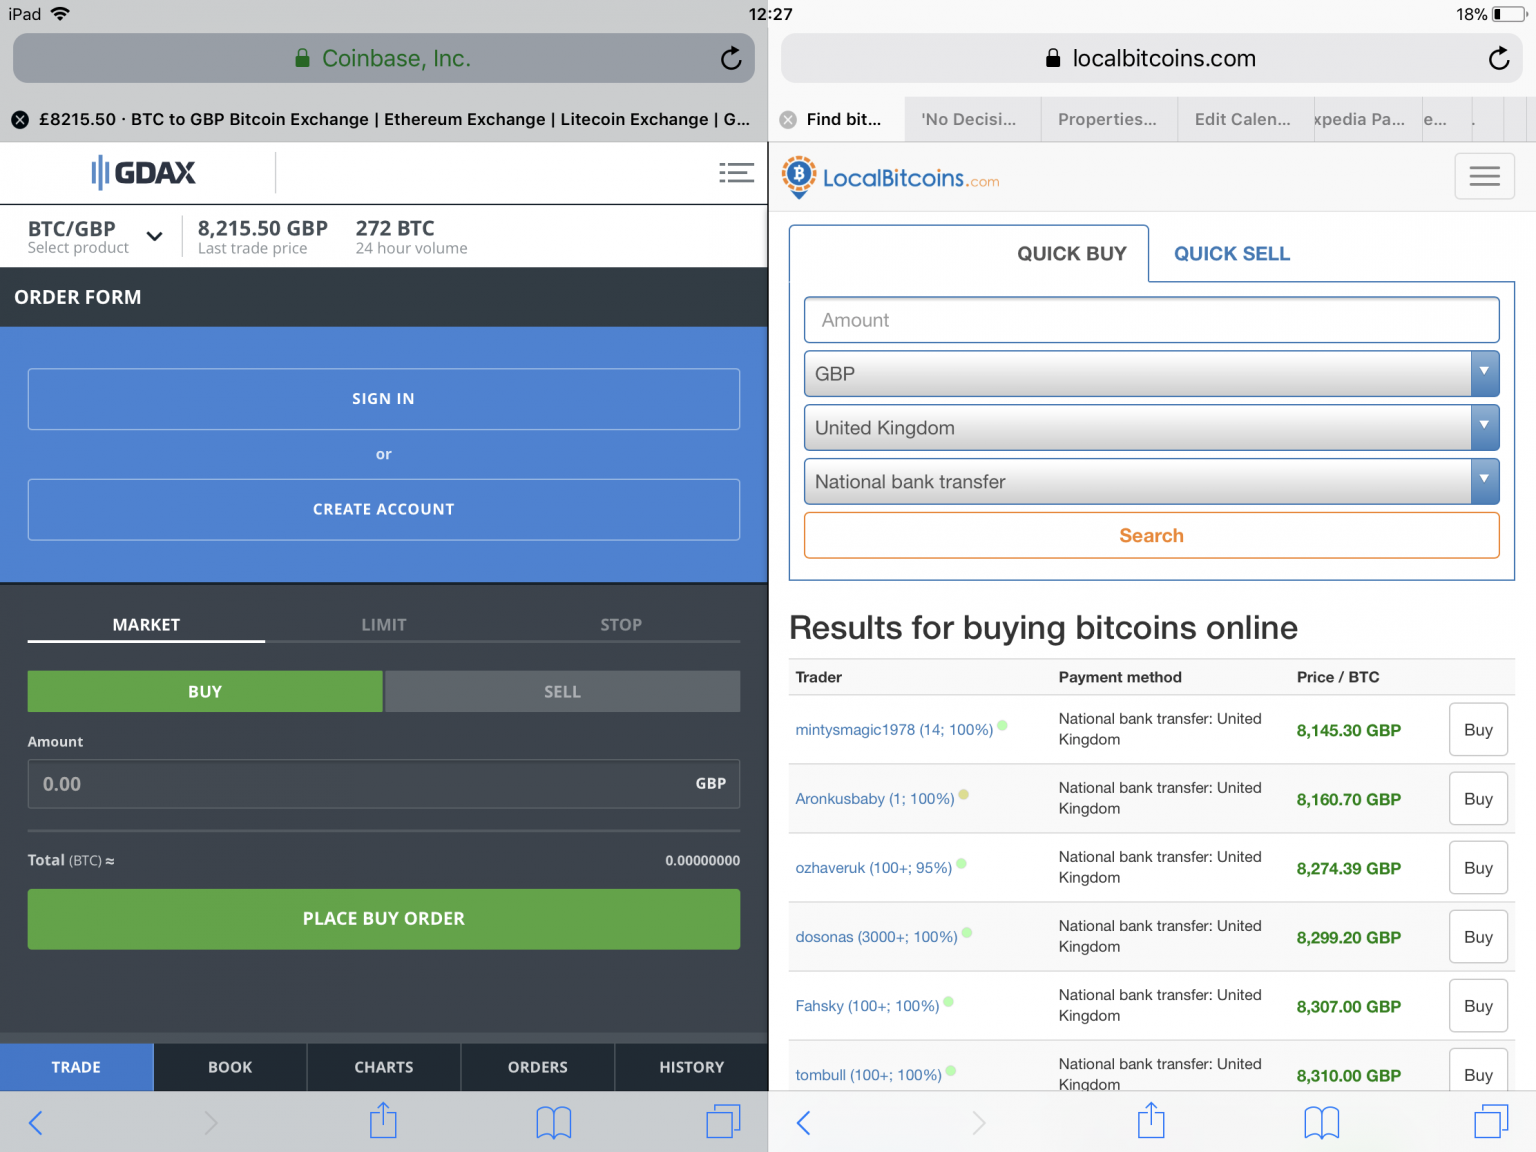1536x1152 pixels.
Task: Open the National bank transfer dropdown
Action: point(1151,482)
